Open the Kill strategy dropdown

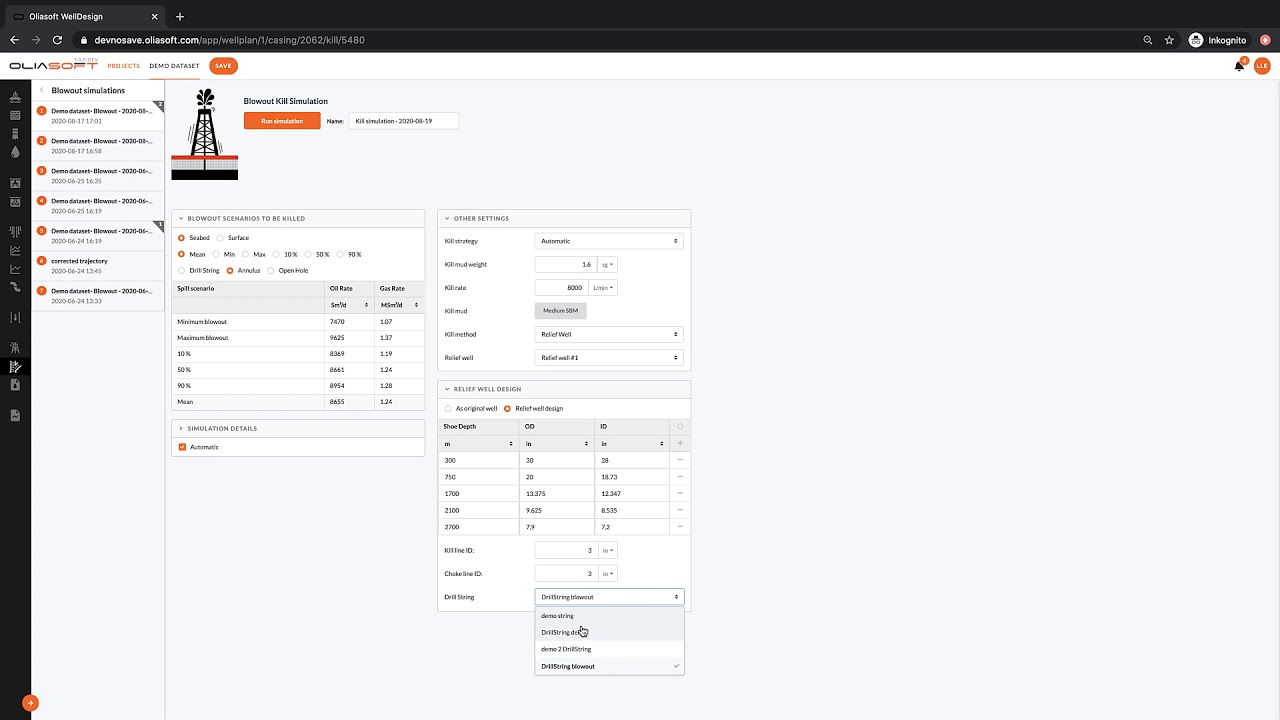coord(609,241)
